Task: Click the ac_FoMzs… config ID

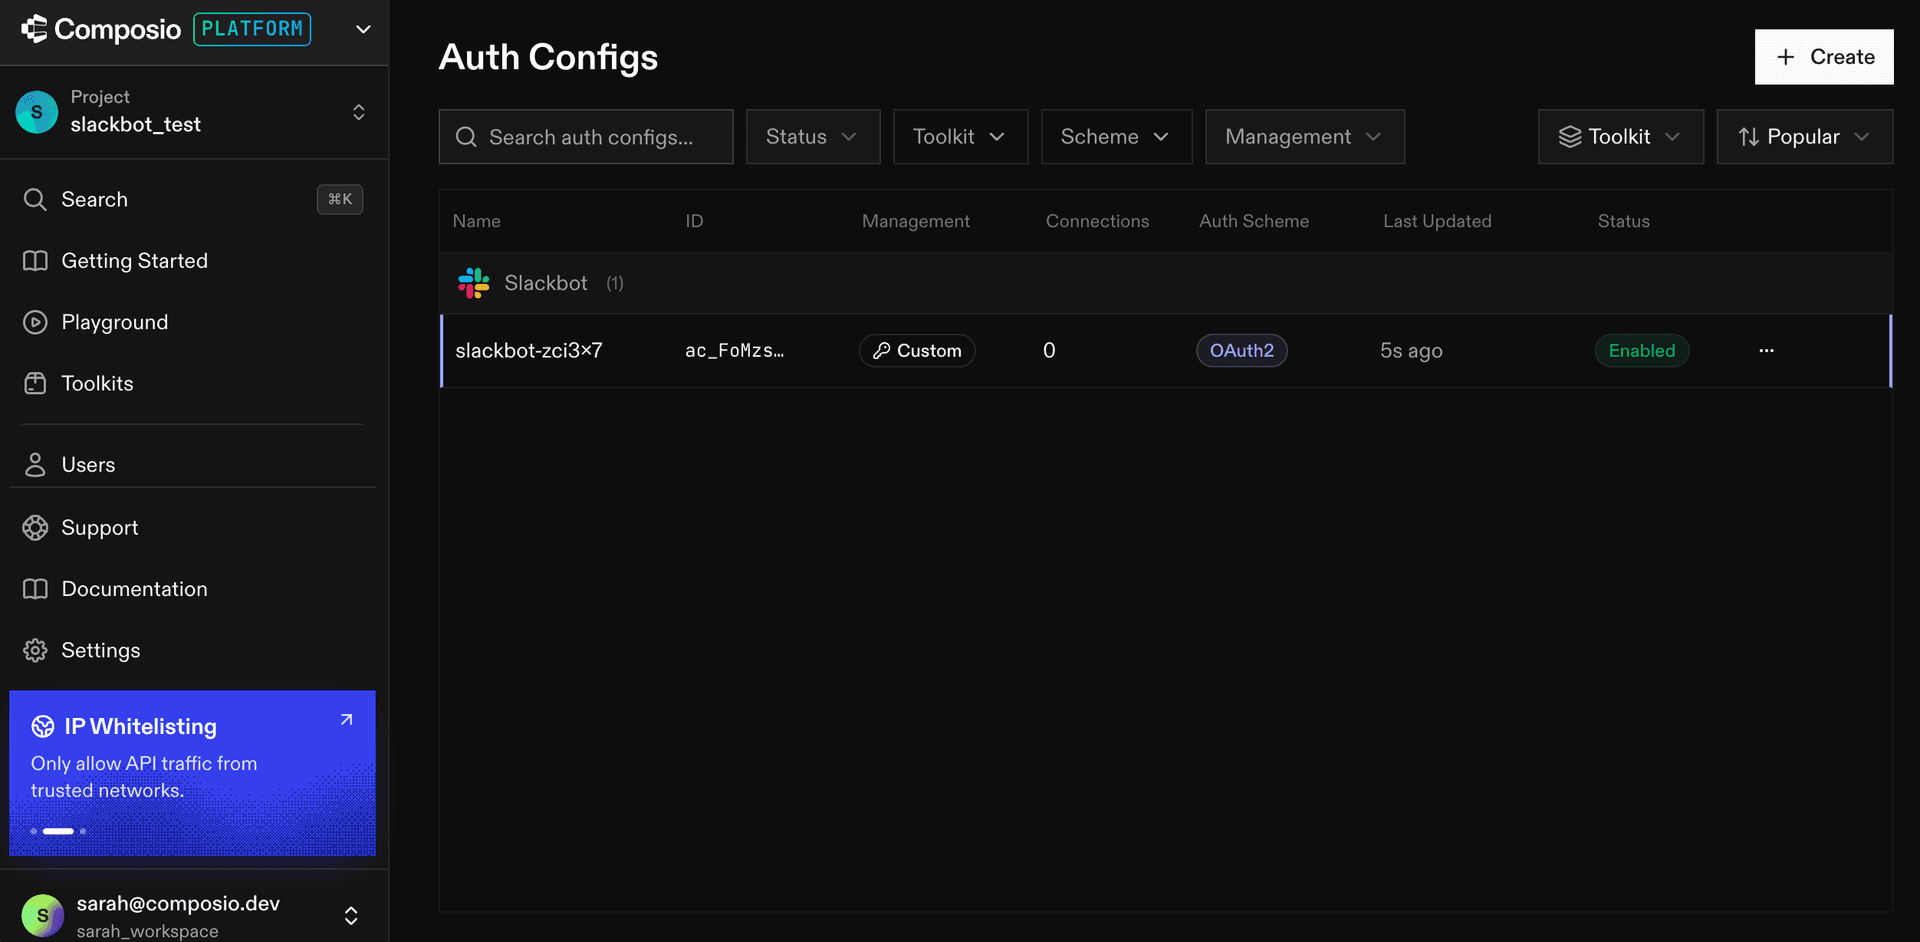Action: click(x=735, y=351)
